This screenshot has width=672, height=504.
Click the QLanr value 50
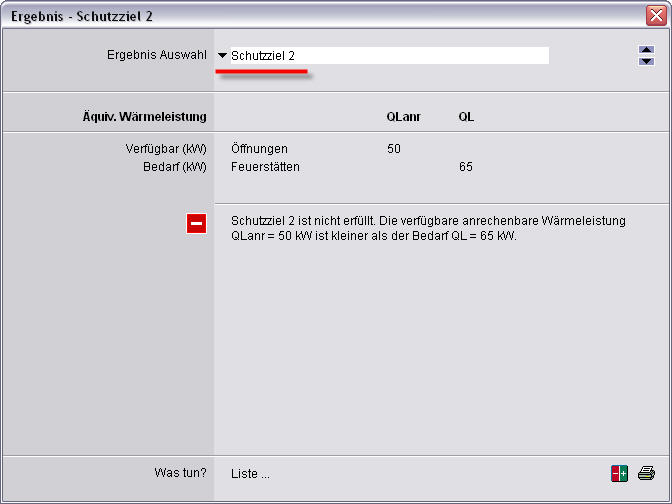click(x=393, y=149)
